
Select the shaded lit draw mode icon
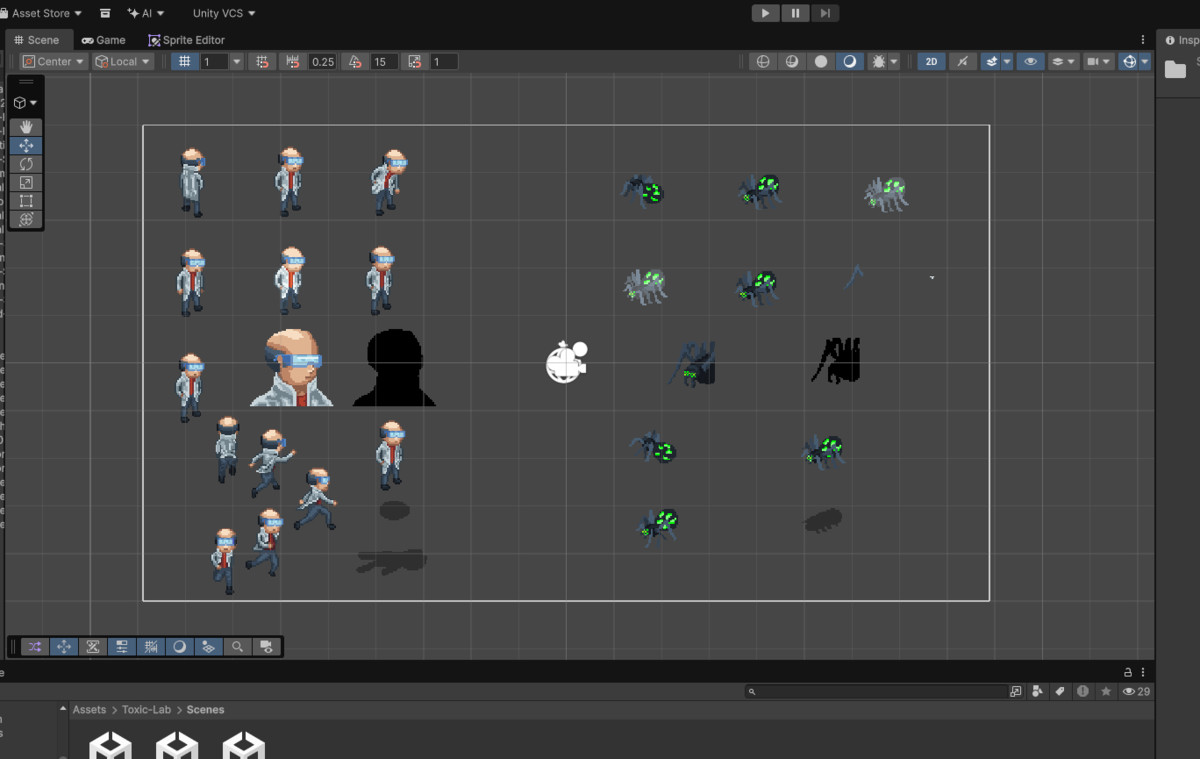pos(849,61)
